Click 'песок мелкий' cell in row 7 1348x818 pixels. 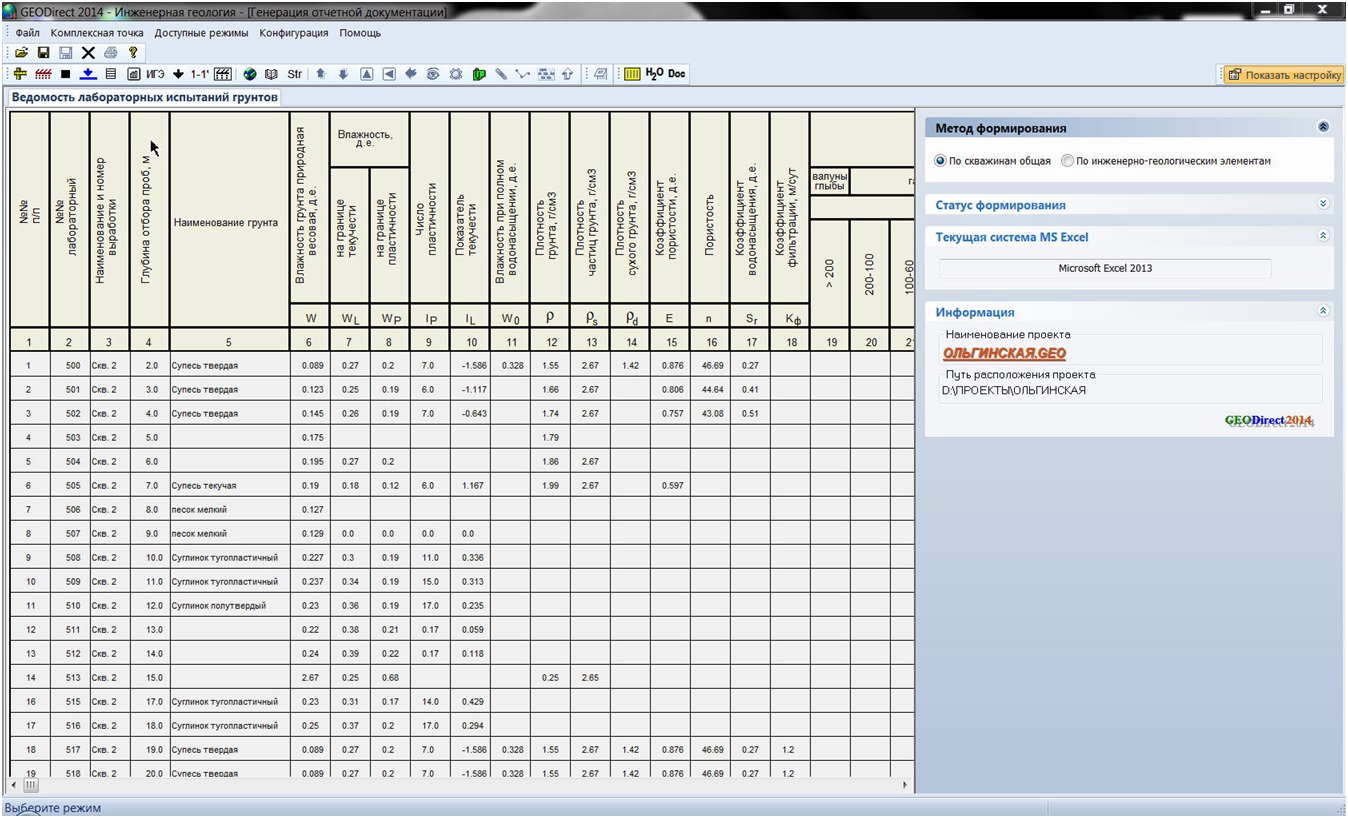pyautogui.click(x=229, y=509)
